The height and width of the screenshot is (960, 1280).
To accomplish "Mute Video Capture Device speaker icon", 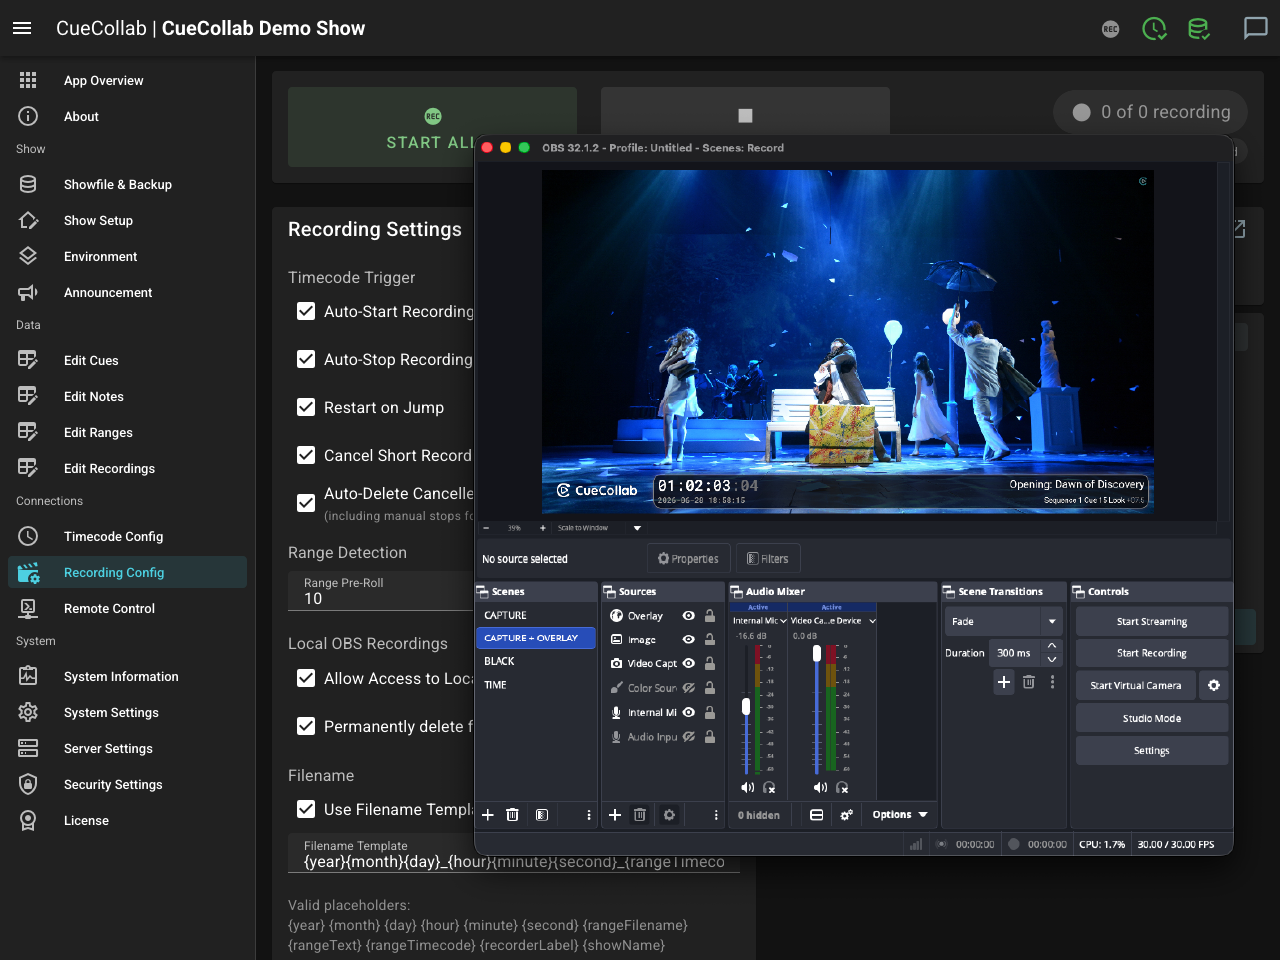I will [x=820, y=788].
